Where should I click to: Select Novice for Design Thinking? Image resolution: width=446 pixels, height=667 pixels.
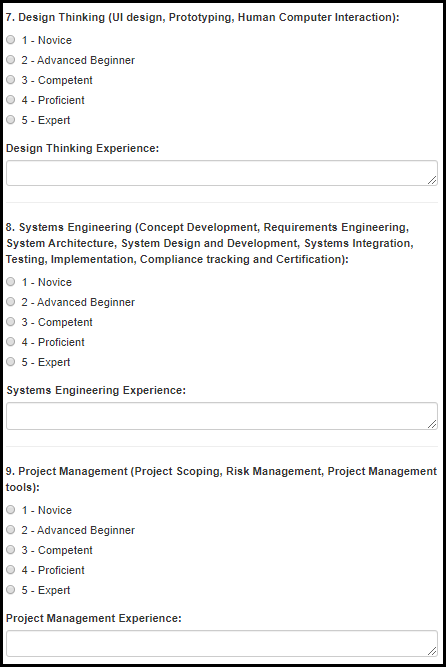pos(11,40)
